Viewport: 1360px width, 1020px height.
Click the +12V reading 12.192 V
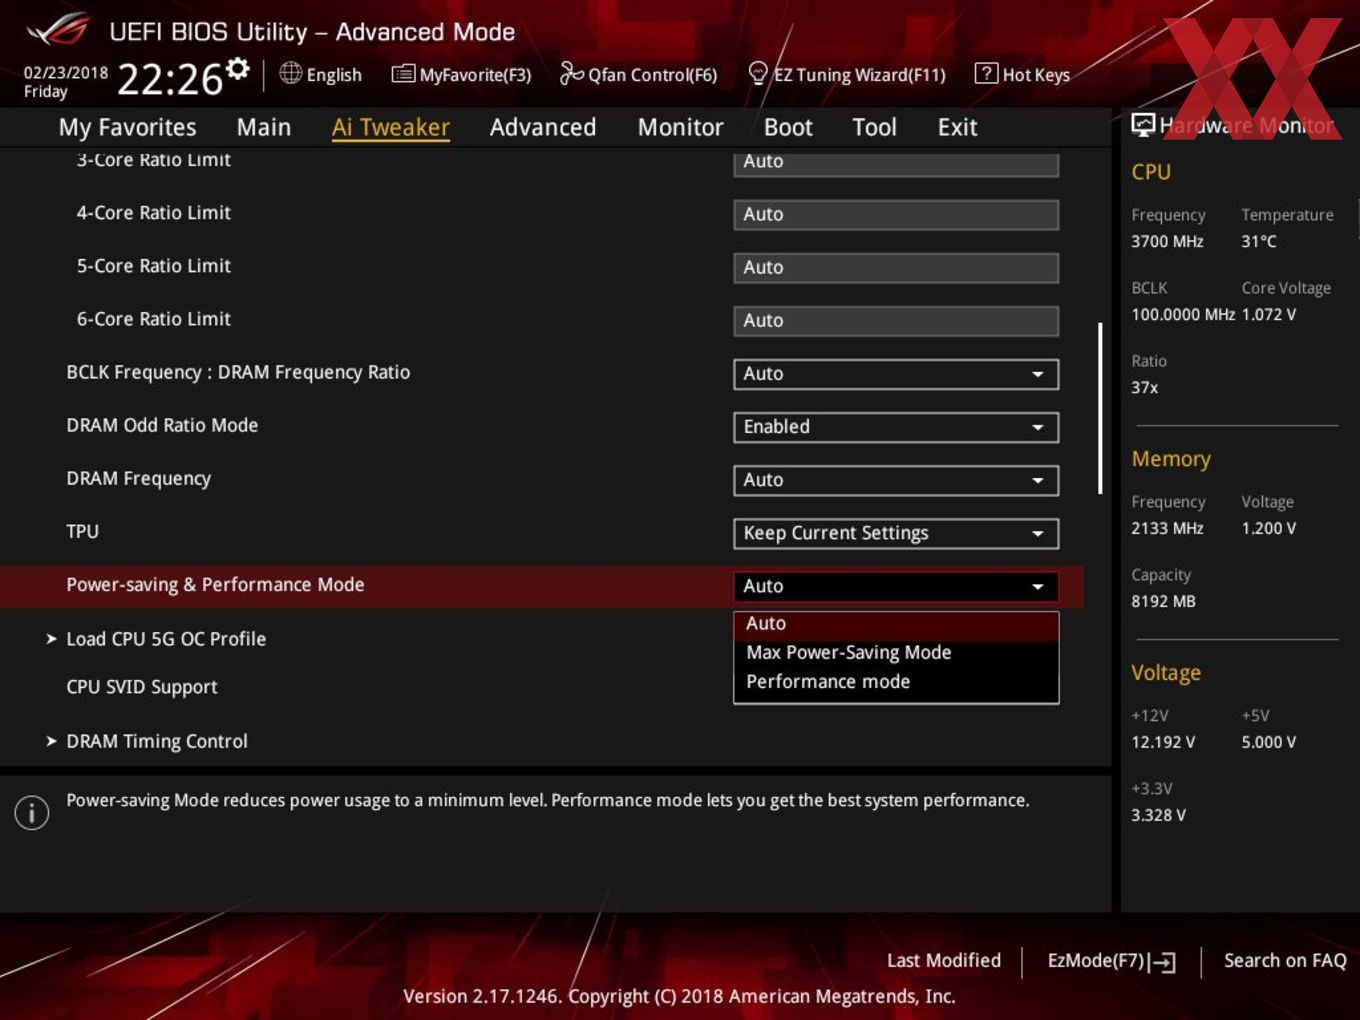click(x=1163, y=742)
